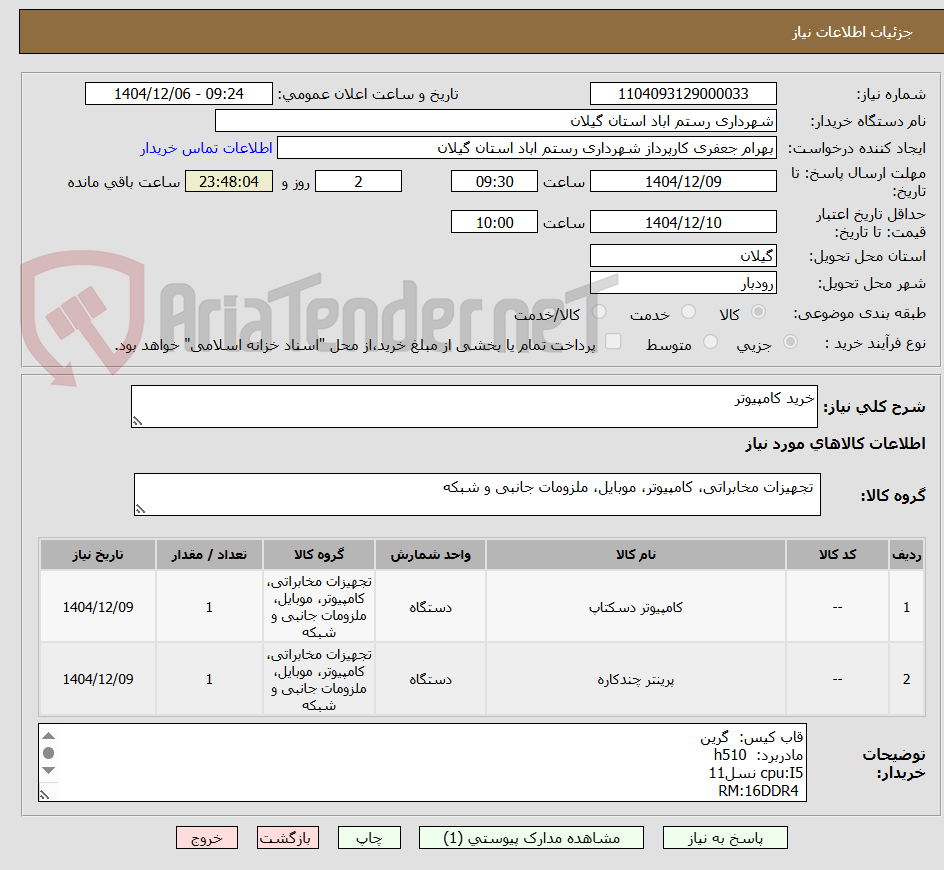The width and height of the screenshot is (944, 870).
Task: Open اطلاعات تماس خریدار contact link
Action: pyautogui.click(x=206, y=148)
